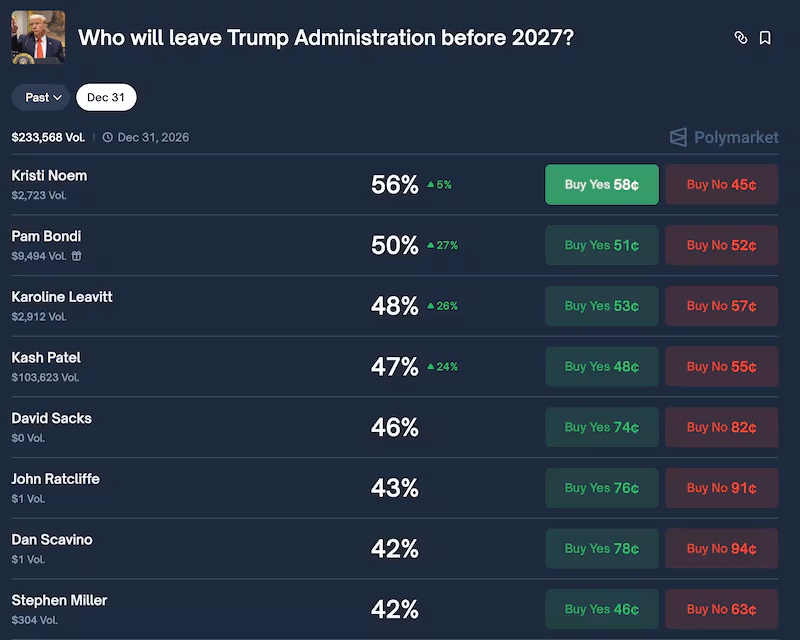Copy the market link via the chain icon

click(x=740, y=37)
